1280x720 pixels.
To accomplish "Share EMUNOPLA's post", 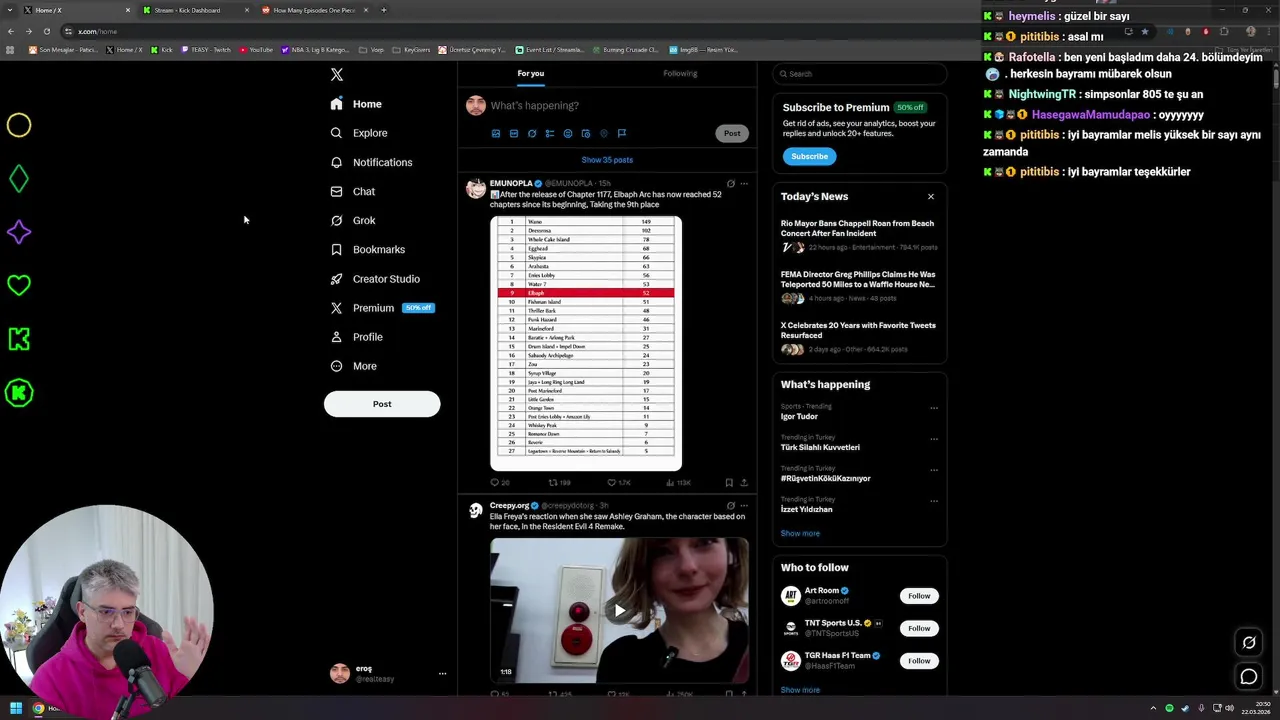I will click(744, 482).
